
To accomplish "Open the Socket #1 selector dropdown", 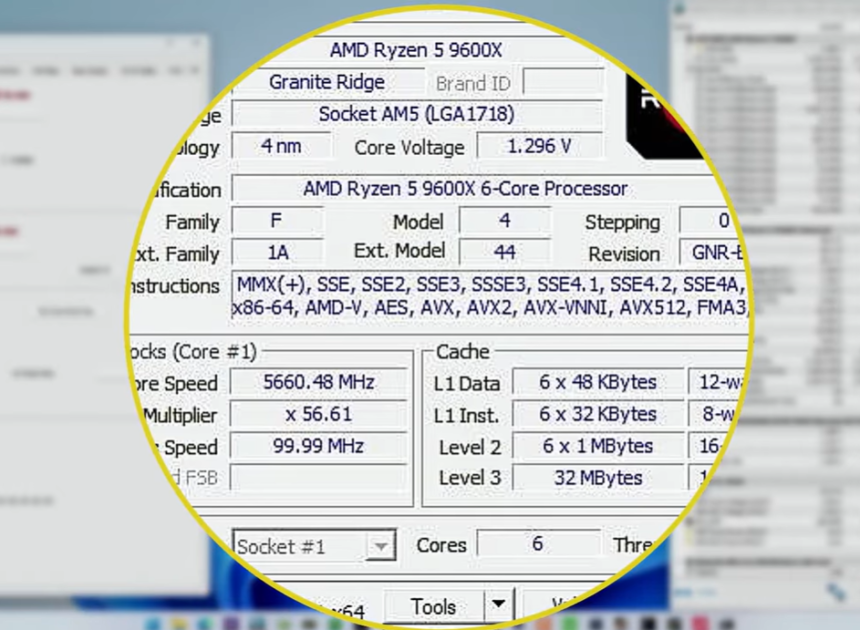I will 381,546.
